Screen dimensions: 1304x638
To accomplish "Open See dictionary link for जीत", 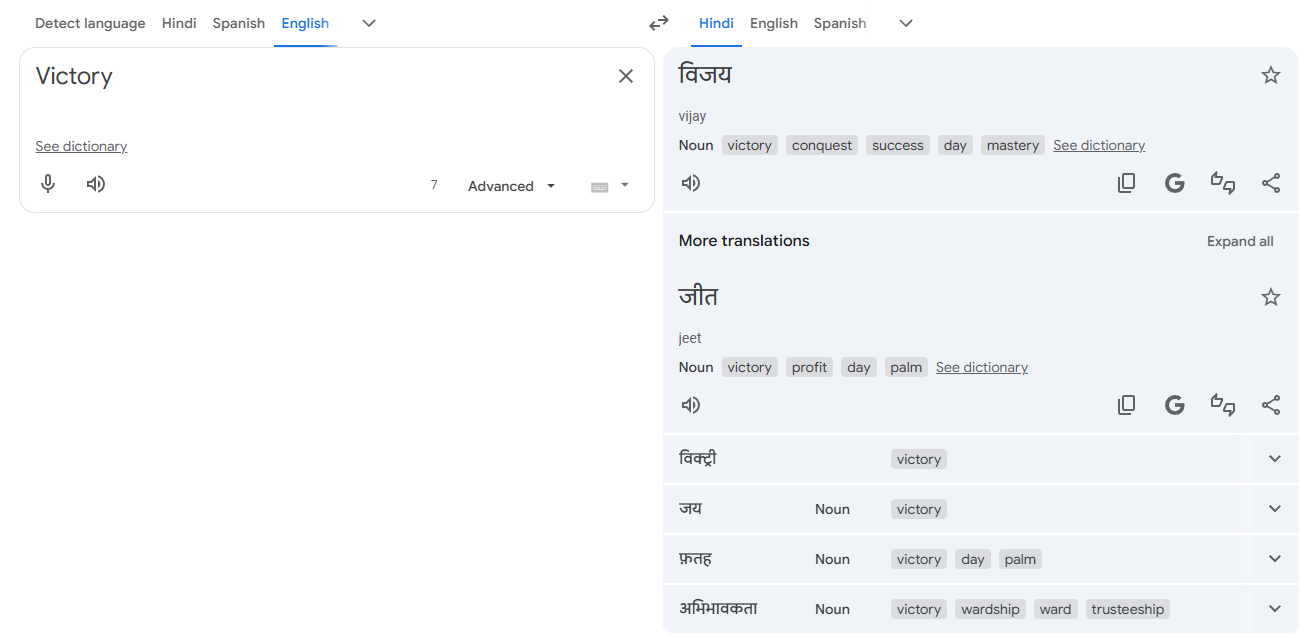I will (x=982, y=367).
